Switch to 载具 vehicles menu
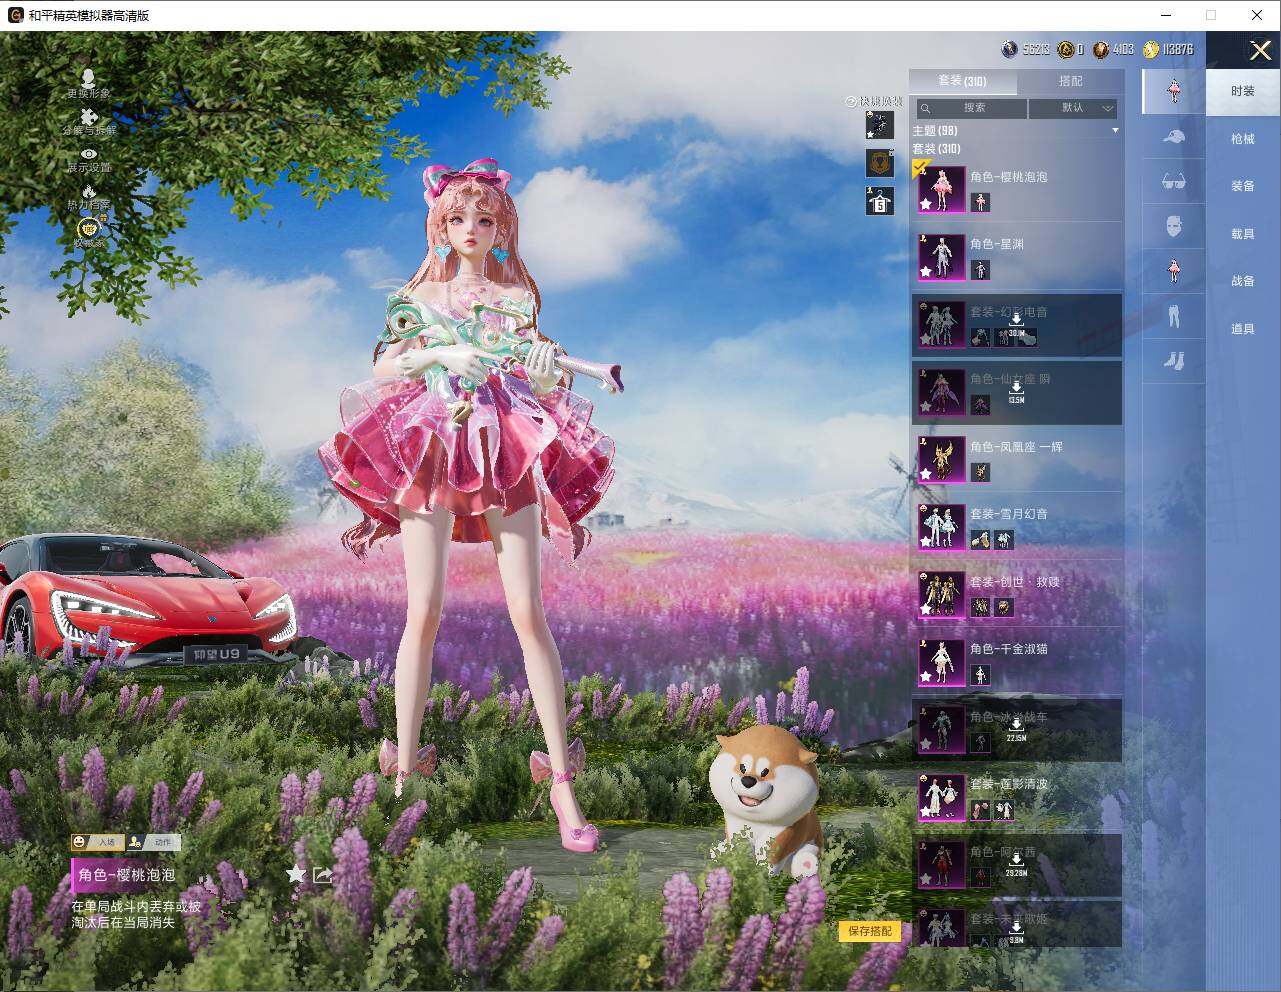1281x992 pixels. (1243, 234)
